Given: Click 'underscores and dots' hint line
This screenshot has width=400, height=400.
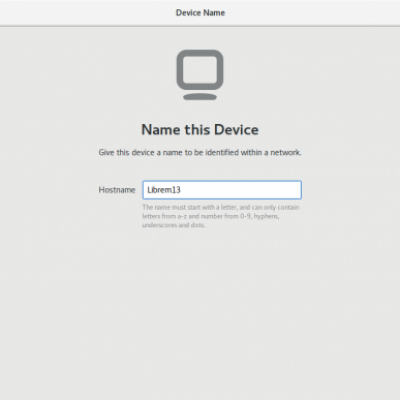Looking at the screenshot, I should pyautogui.click(x=174, y=225).
